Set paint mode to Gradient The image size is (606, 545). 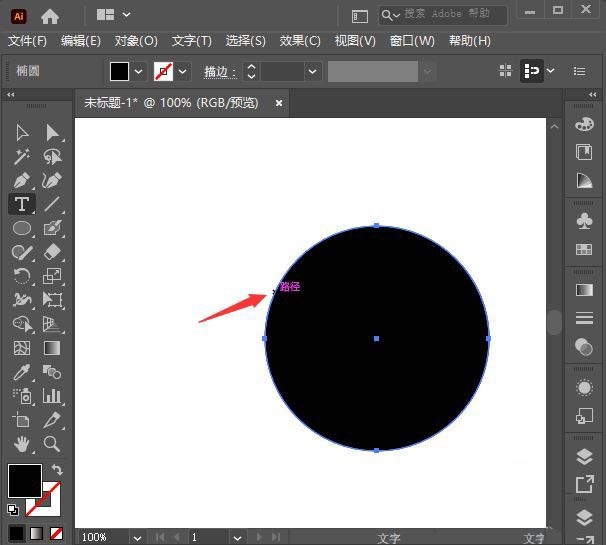click(36, 533)
